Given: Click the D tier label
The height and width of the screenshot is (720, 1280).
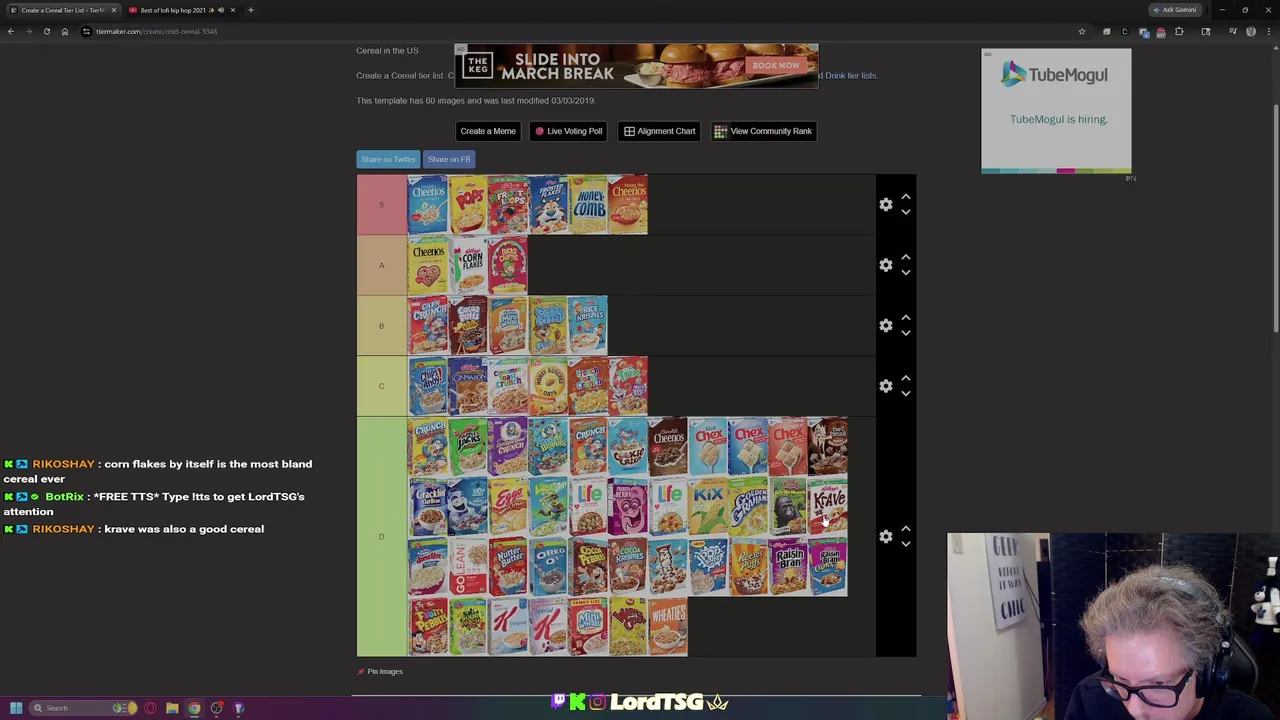Looking at the screenshot, I should pyautogui.click(x=381, y=537).
